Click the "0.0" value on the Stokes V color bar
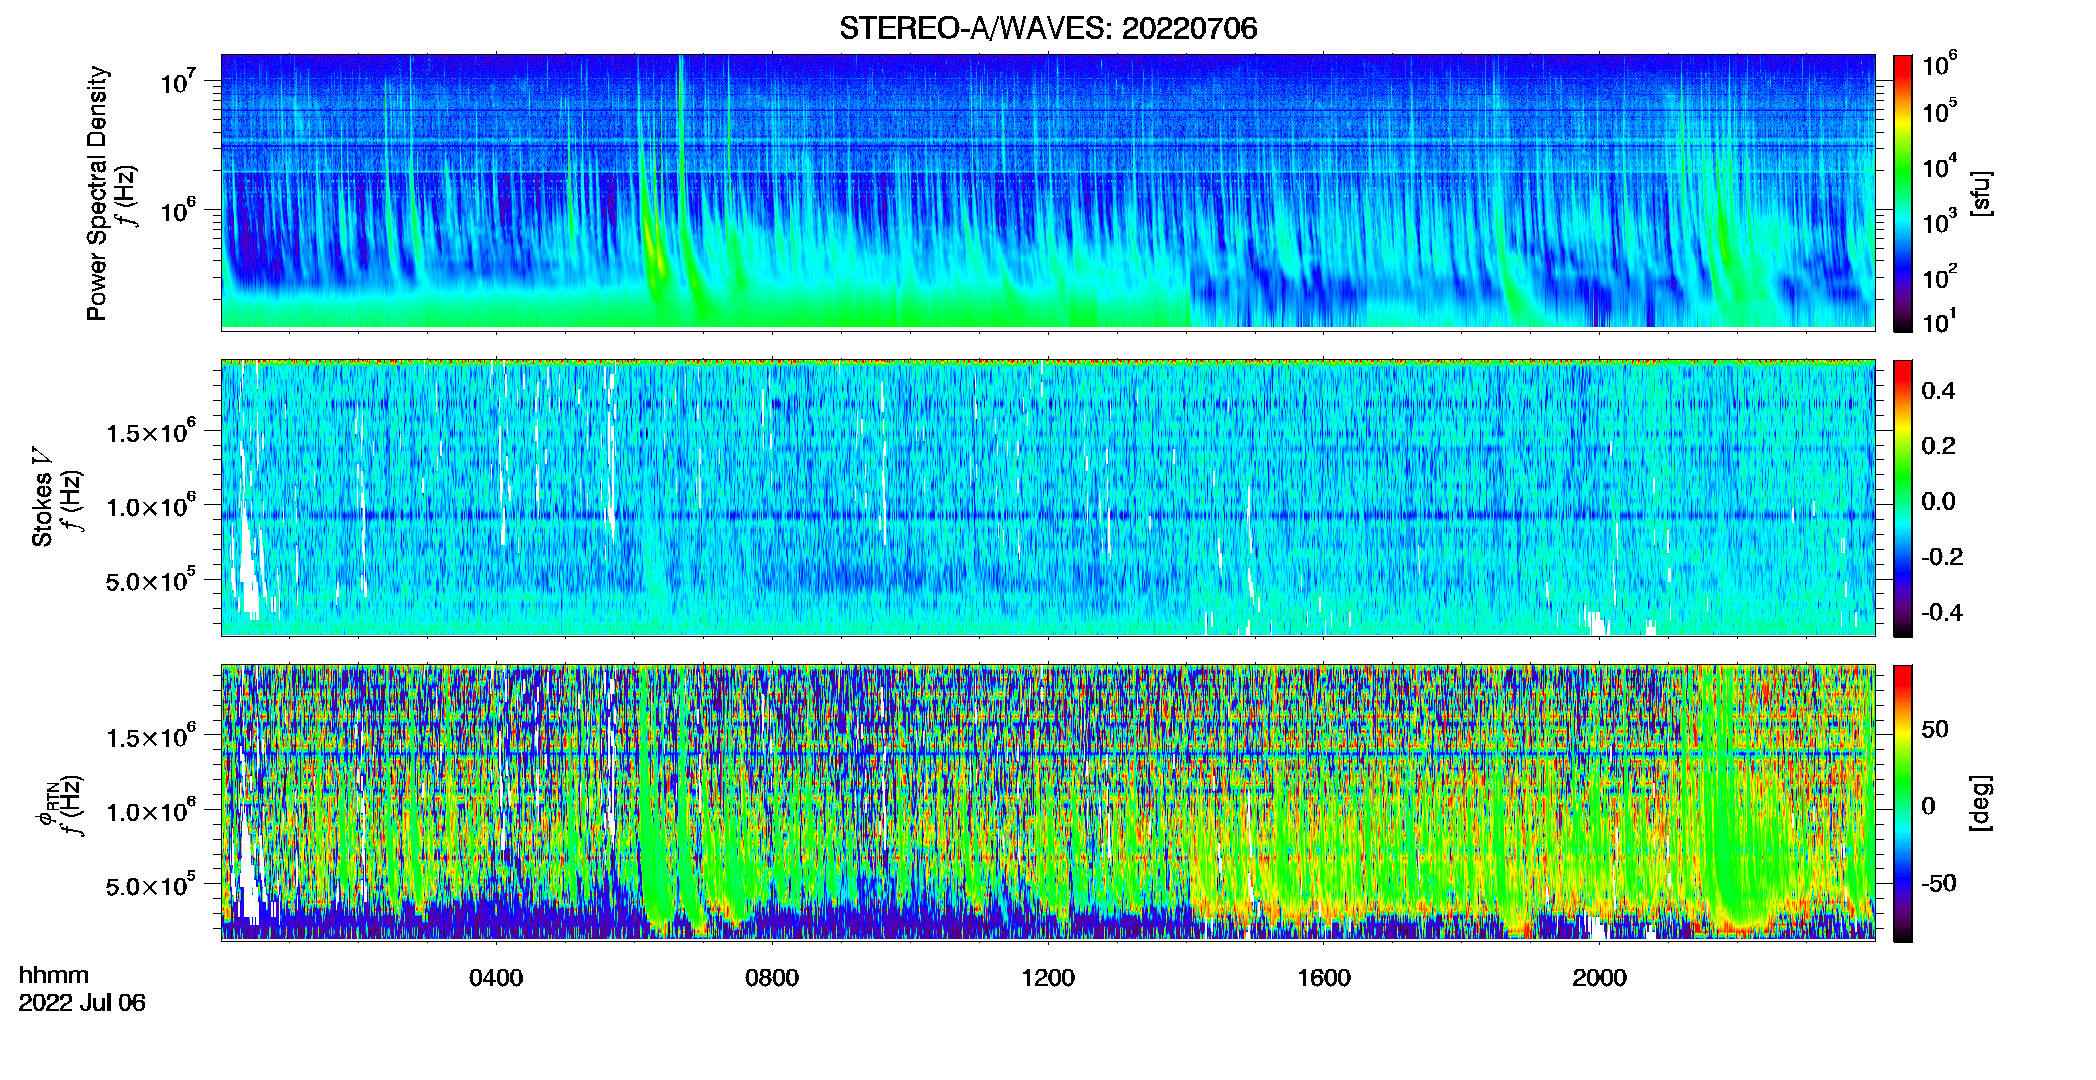The height and width of the screenshot is (1080, 2096). coord(1938,501)
